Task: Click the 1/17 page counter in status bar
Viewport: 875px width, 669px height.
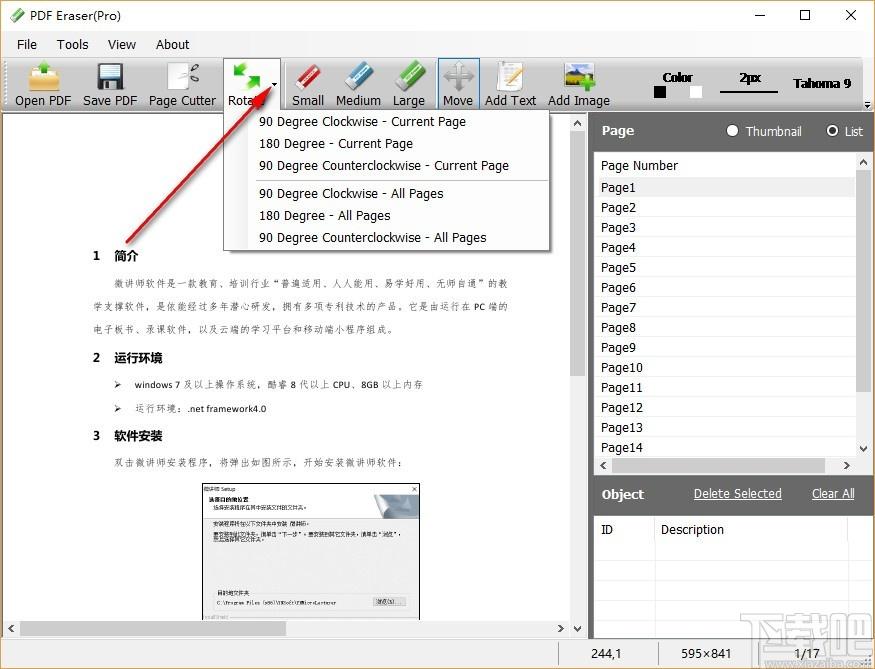Action: pos(807,653)
